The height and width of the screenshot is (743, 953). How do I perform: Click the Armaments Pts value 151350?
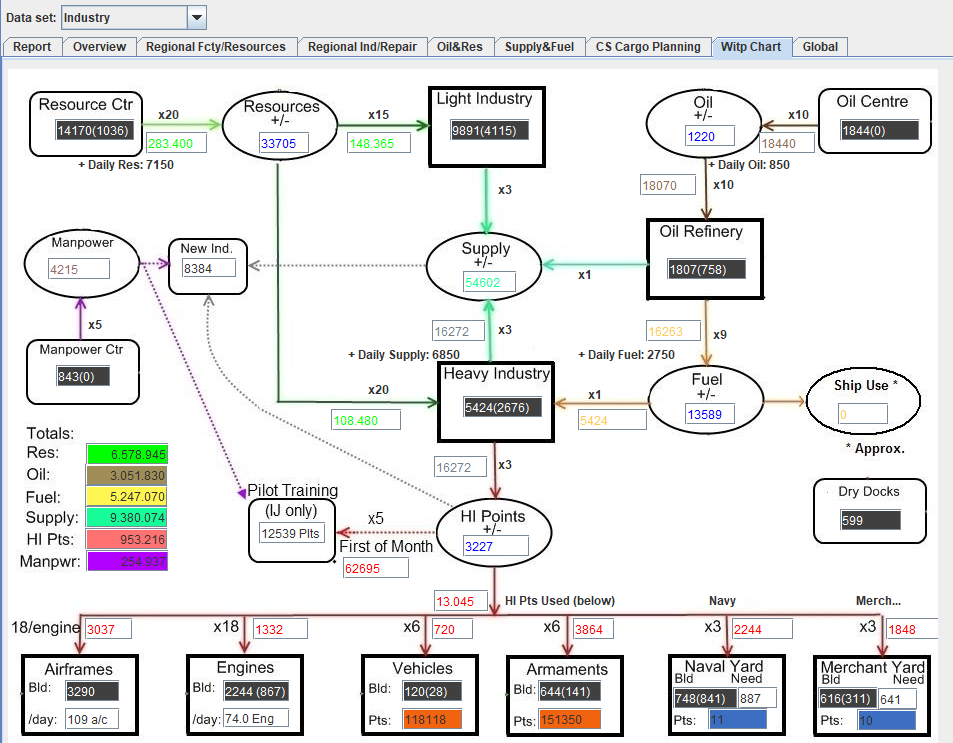click(x=570, y=719)
